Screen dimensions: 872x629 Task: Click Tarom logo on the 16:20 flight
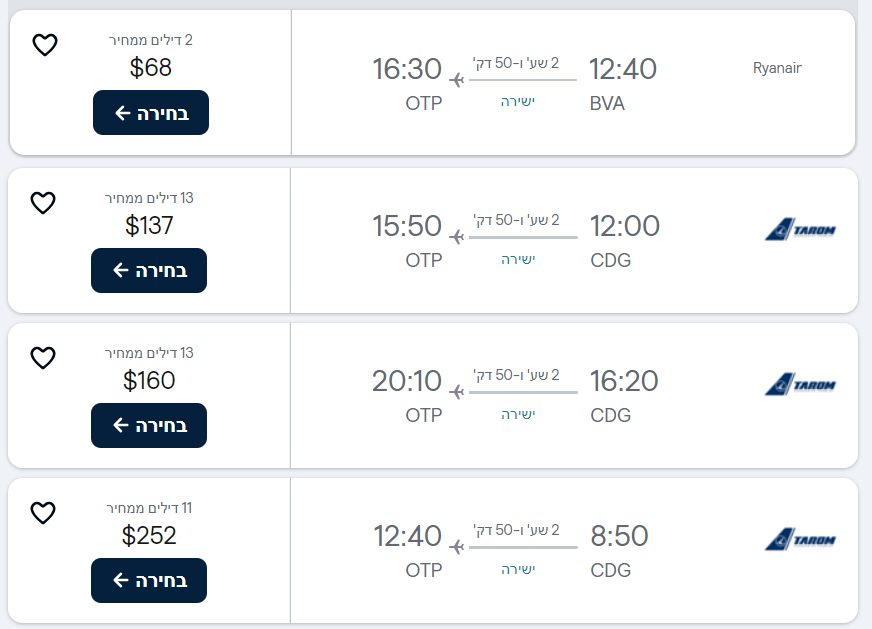tap(800, 385)
